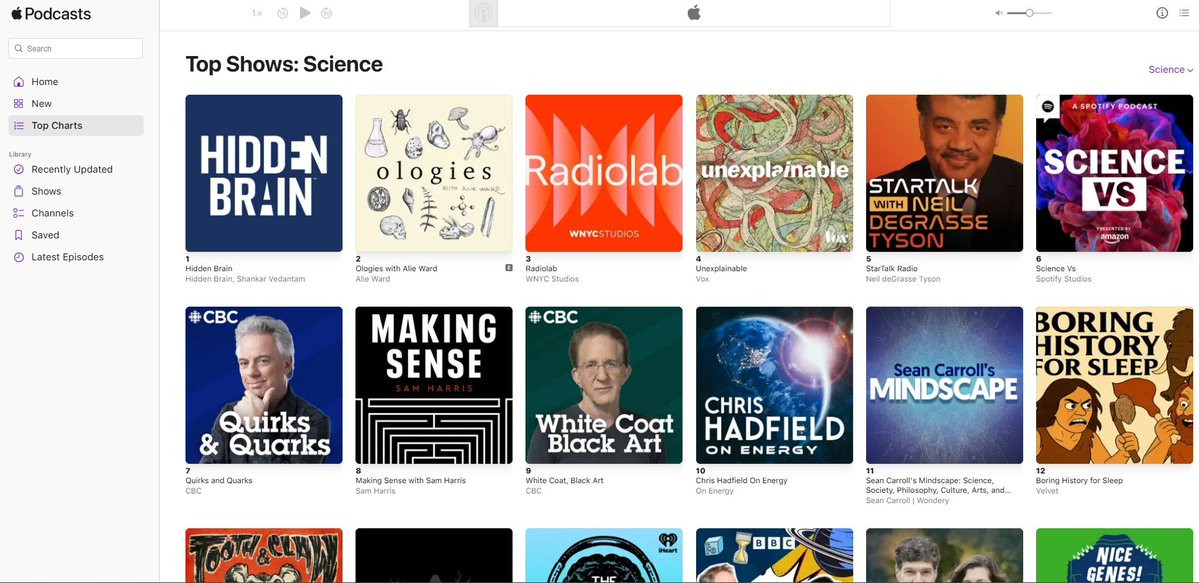Viewport: 1199px width, 583px height.
Task: Adjust the volume slider knob
Action: [1030, 13]
